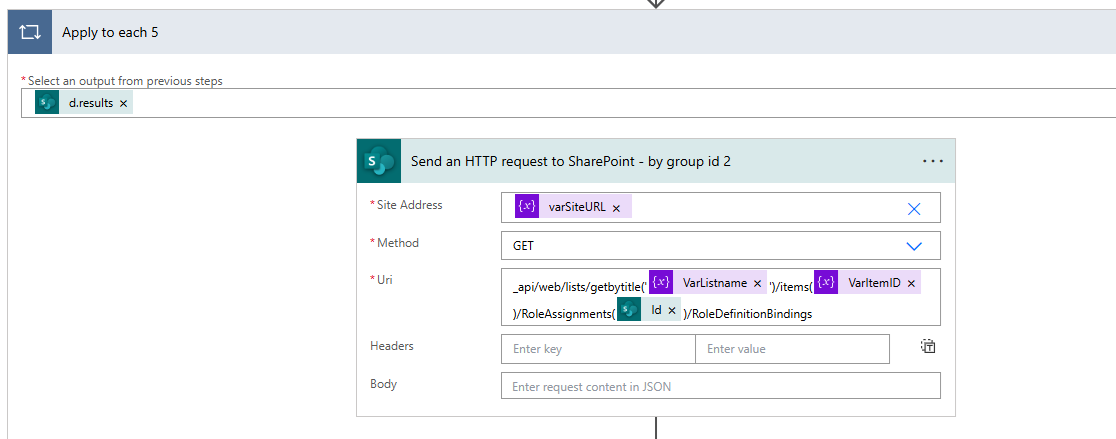Select the varSiteURL token label
This screenshot has height=439, width=1116.
pos(577,208)
